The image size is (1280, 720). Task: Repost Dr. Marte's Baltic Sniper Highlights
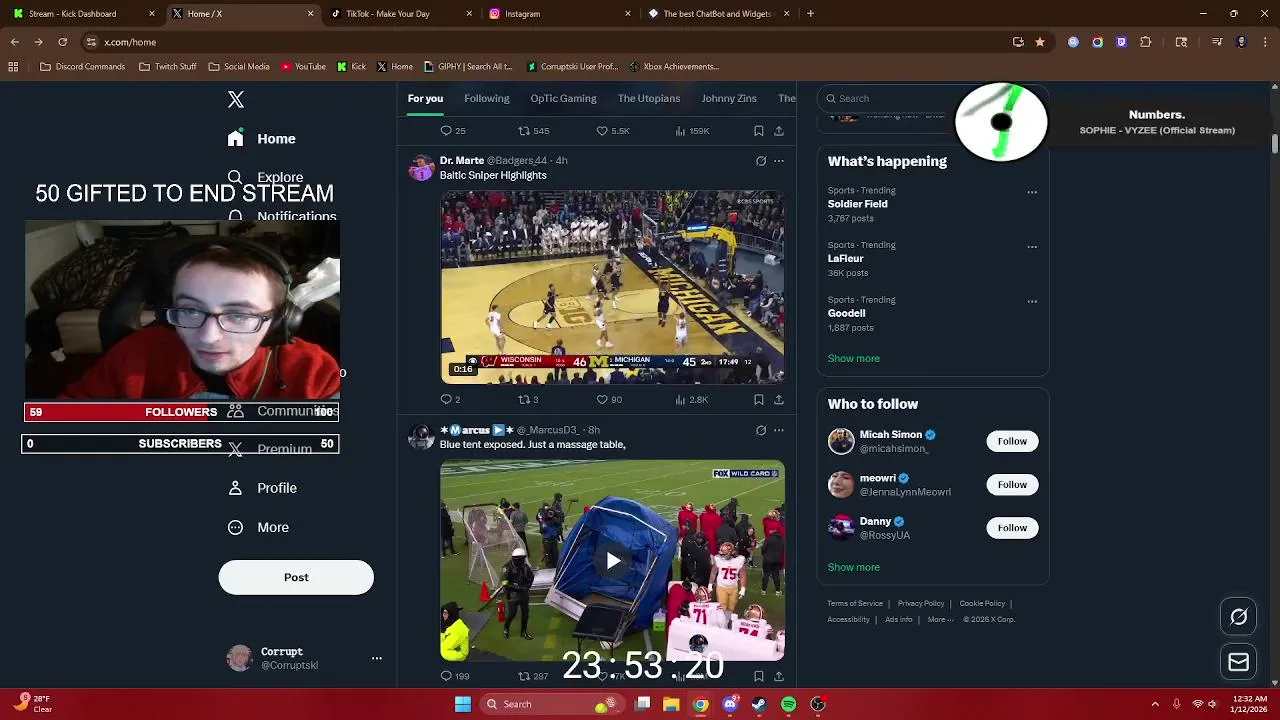pyautogui.click(x=523, y=399)
